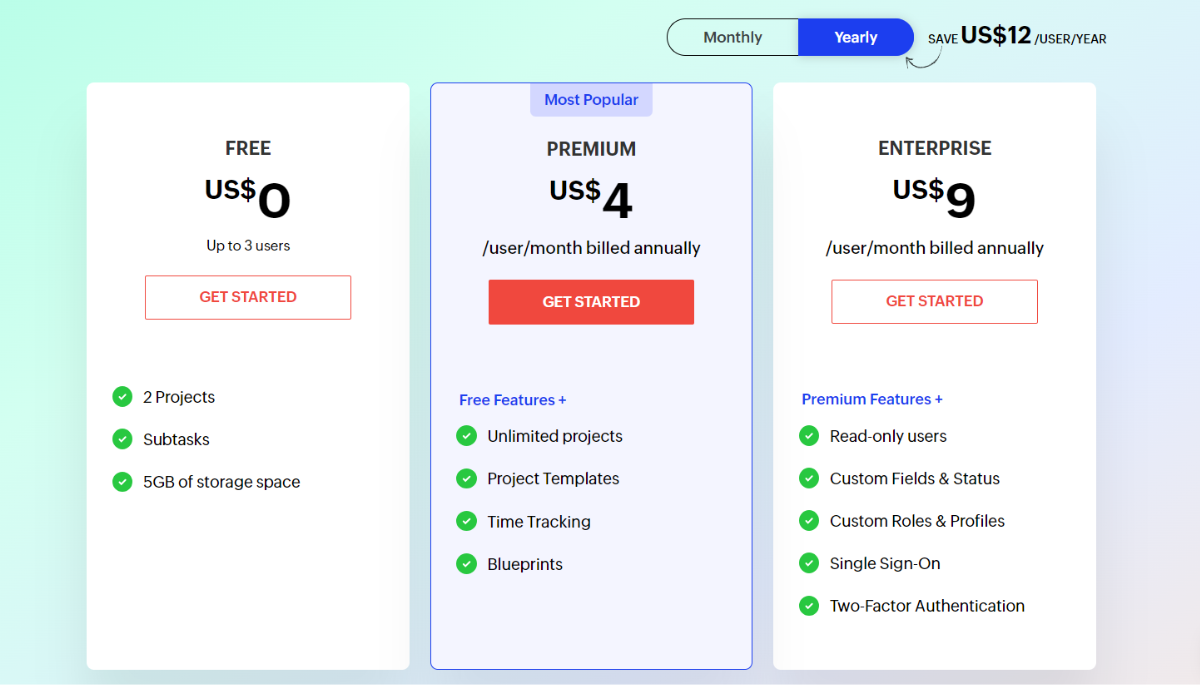Select the checkmark beside Custom Fields & Status

pyautogui.click(x=809, y=478)
